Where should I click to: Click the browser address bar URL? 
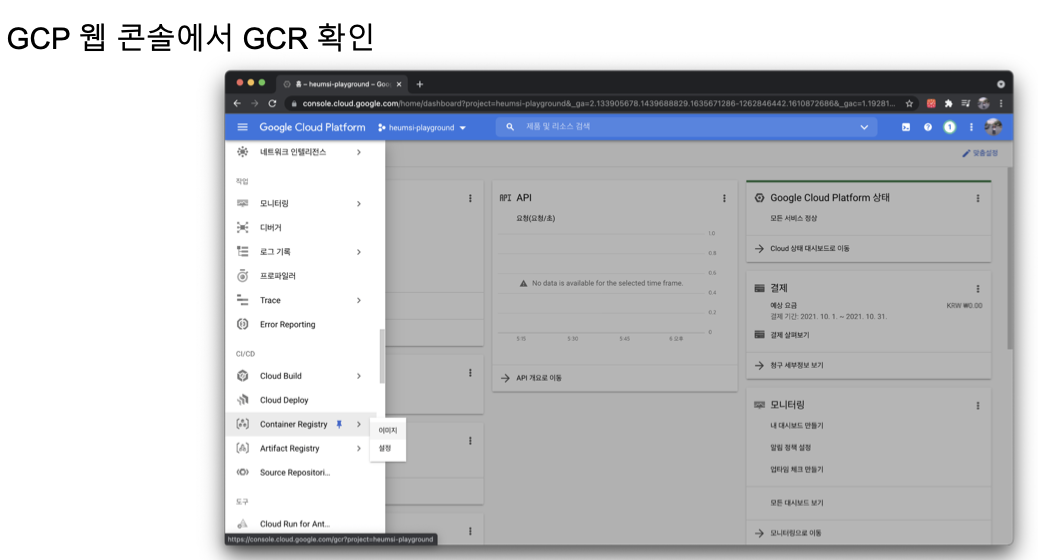click(598, 103)
